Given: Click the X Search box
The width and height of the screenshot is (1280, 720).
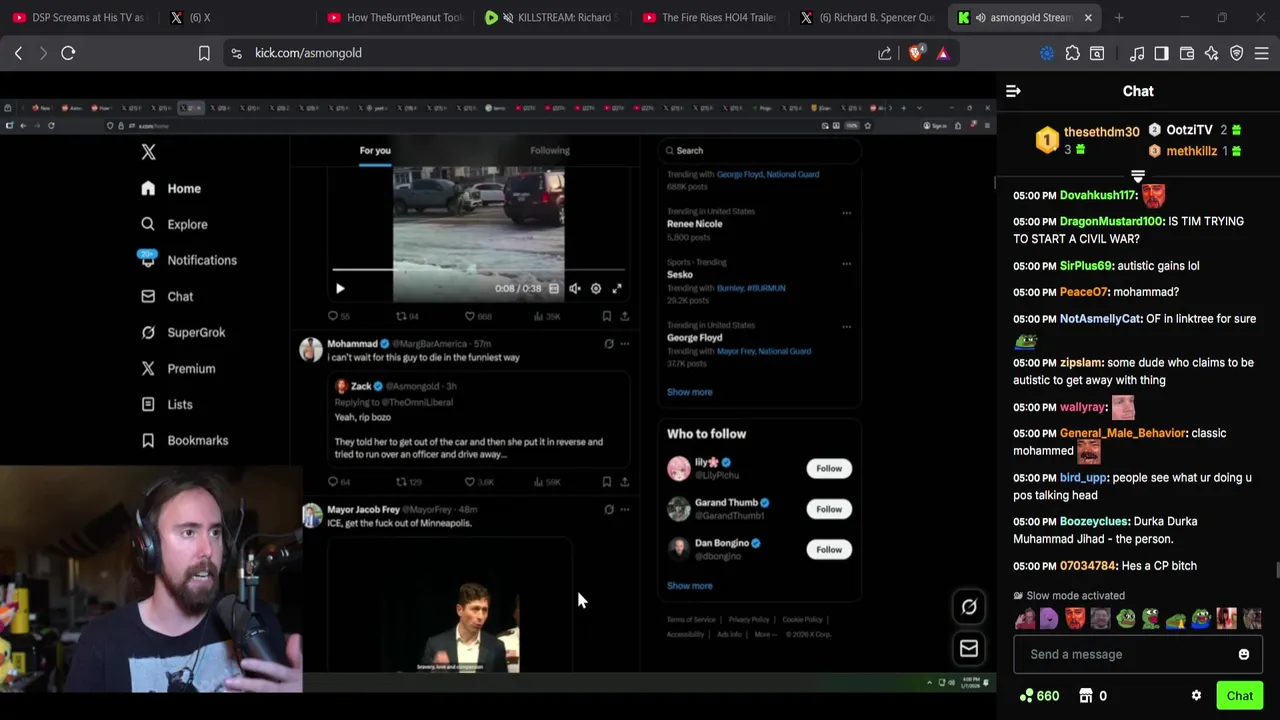Looking at the screenshot, I should coord(759,151).
